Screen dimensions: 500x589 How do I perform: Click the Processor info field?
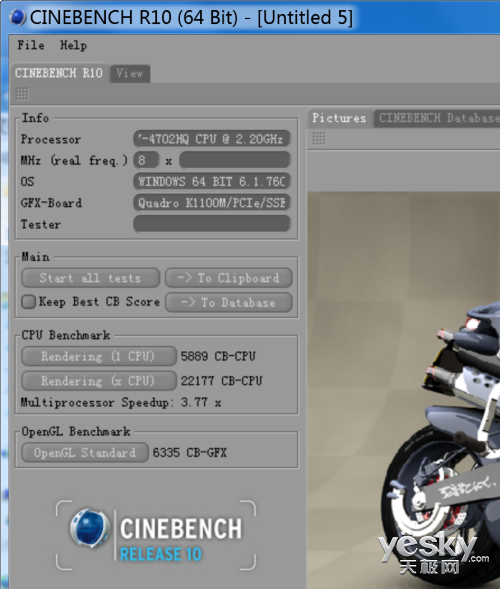(212, 139)
